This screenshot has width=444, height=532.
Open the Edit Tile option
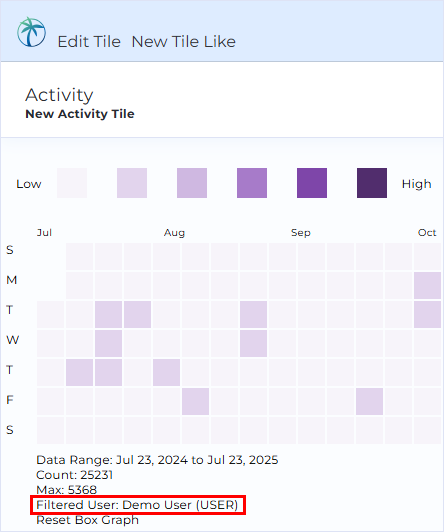89,42
